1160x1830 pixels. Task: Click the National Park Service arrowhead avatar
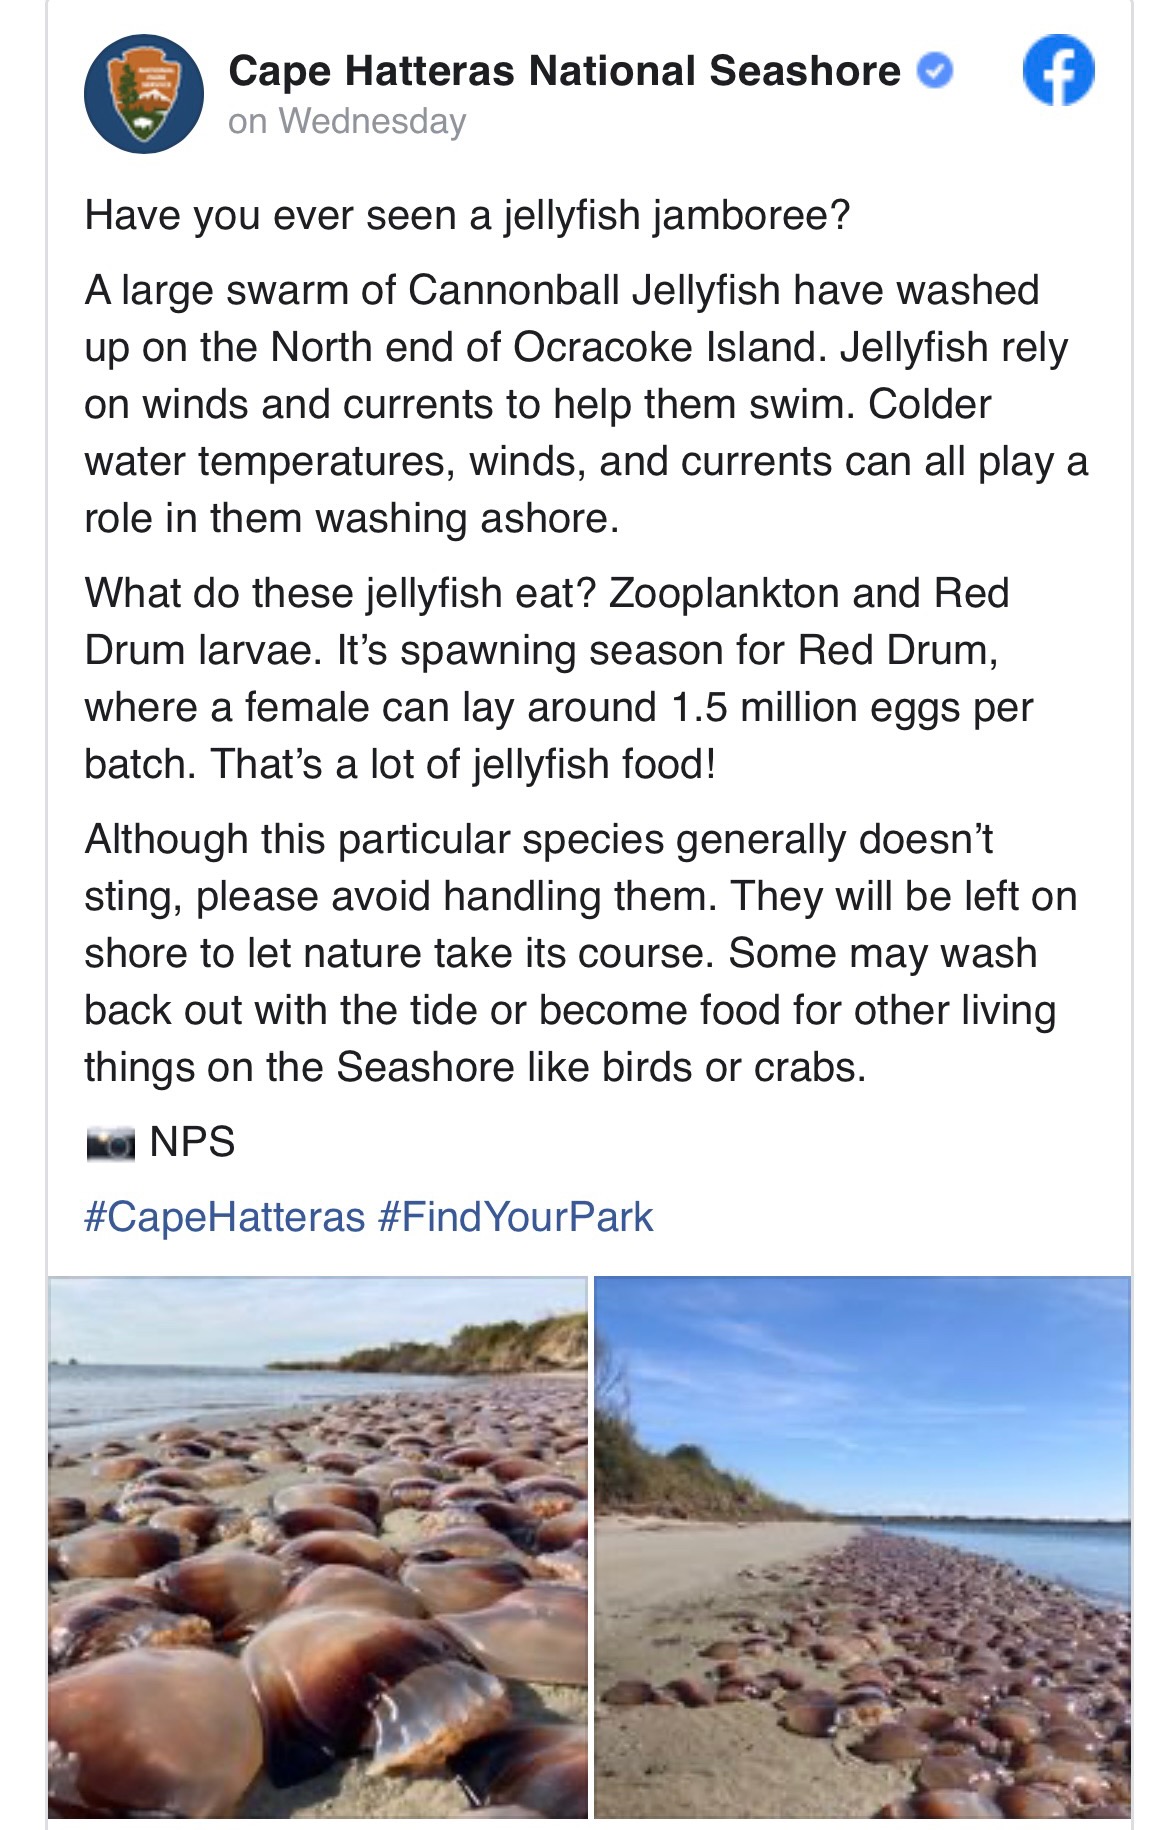click(x=144, y=94)
